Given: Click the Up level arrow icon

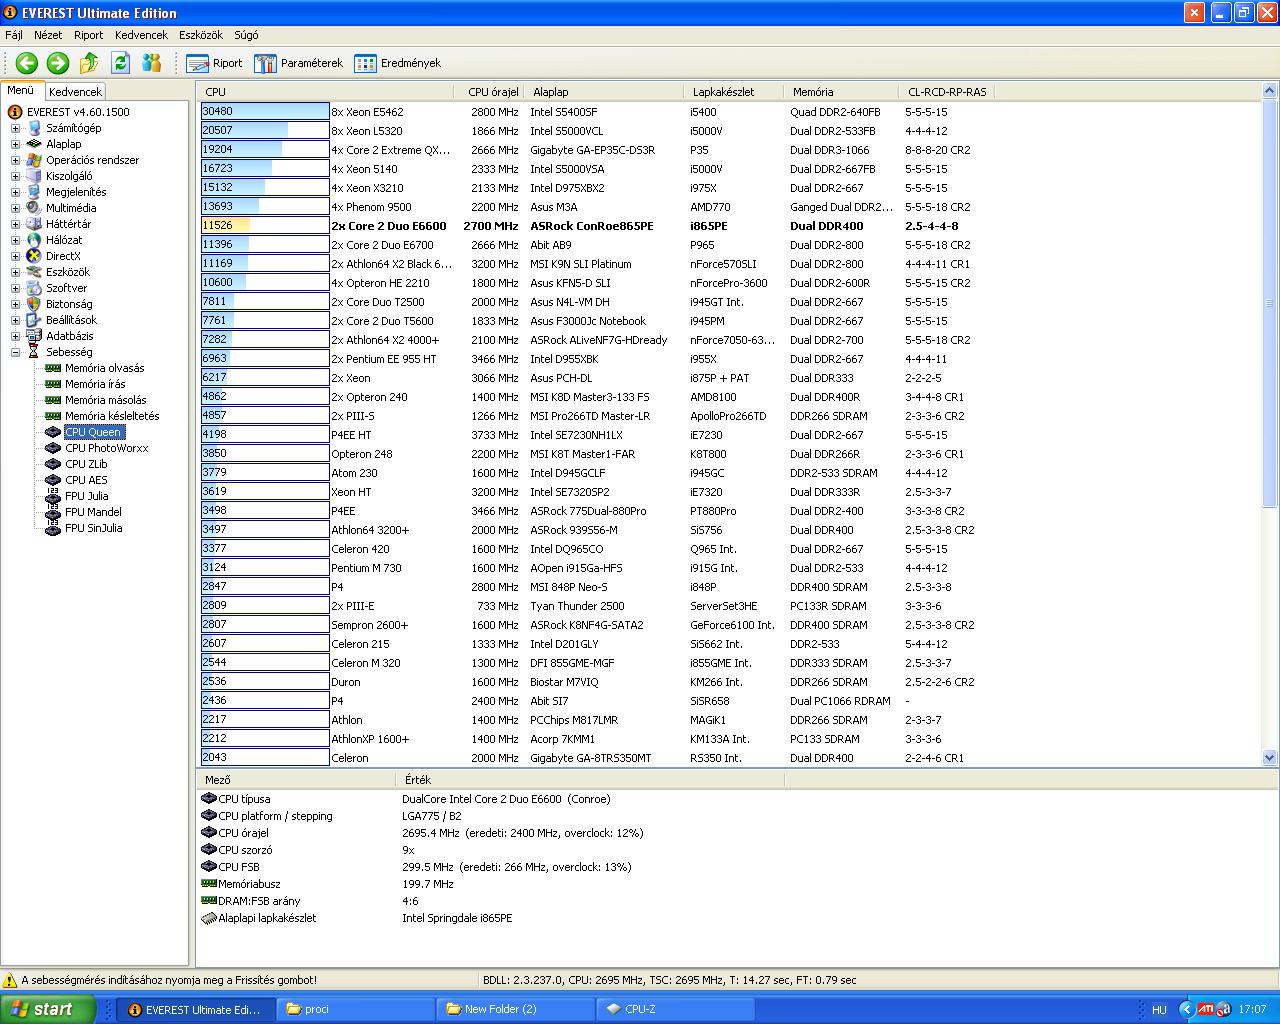Looking at the screenshot, I should coord(89,63).
